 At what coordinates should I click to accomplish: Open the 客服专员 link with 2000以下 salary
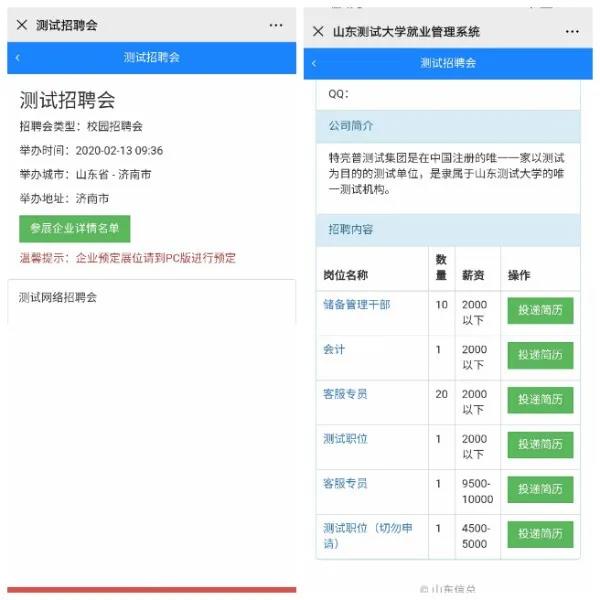[x=345, y=394]
